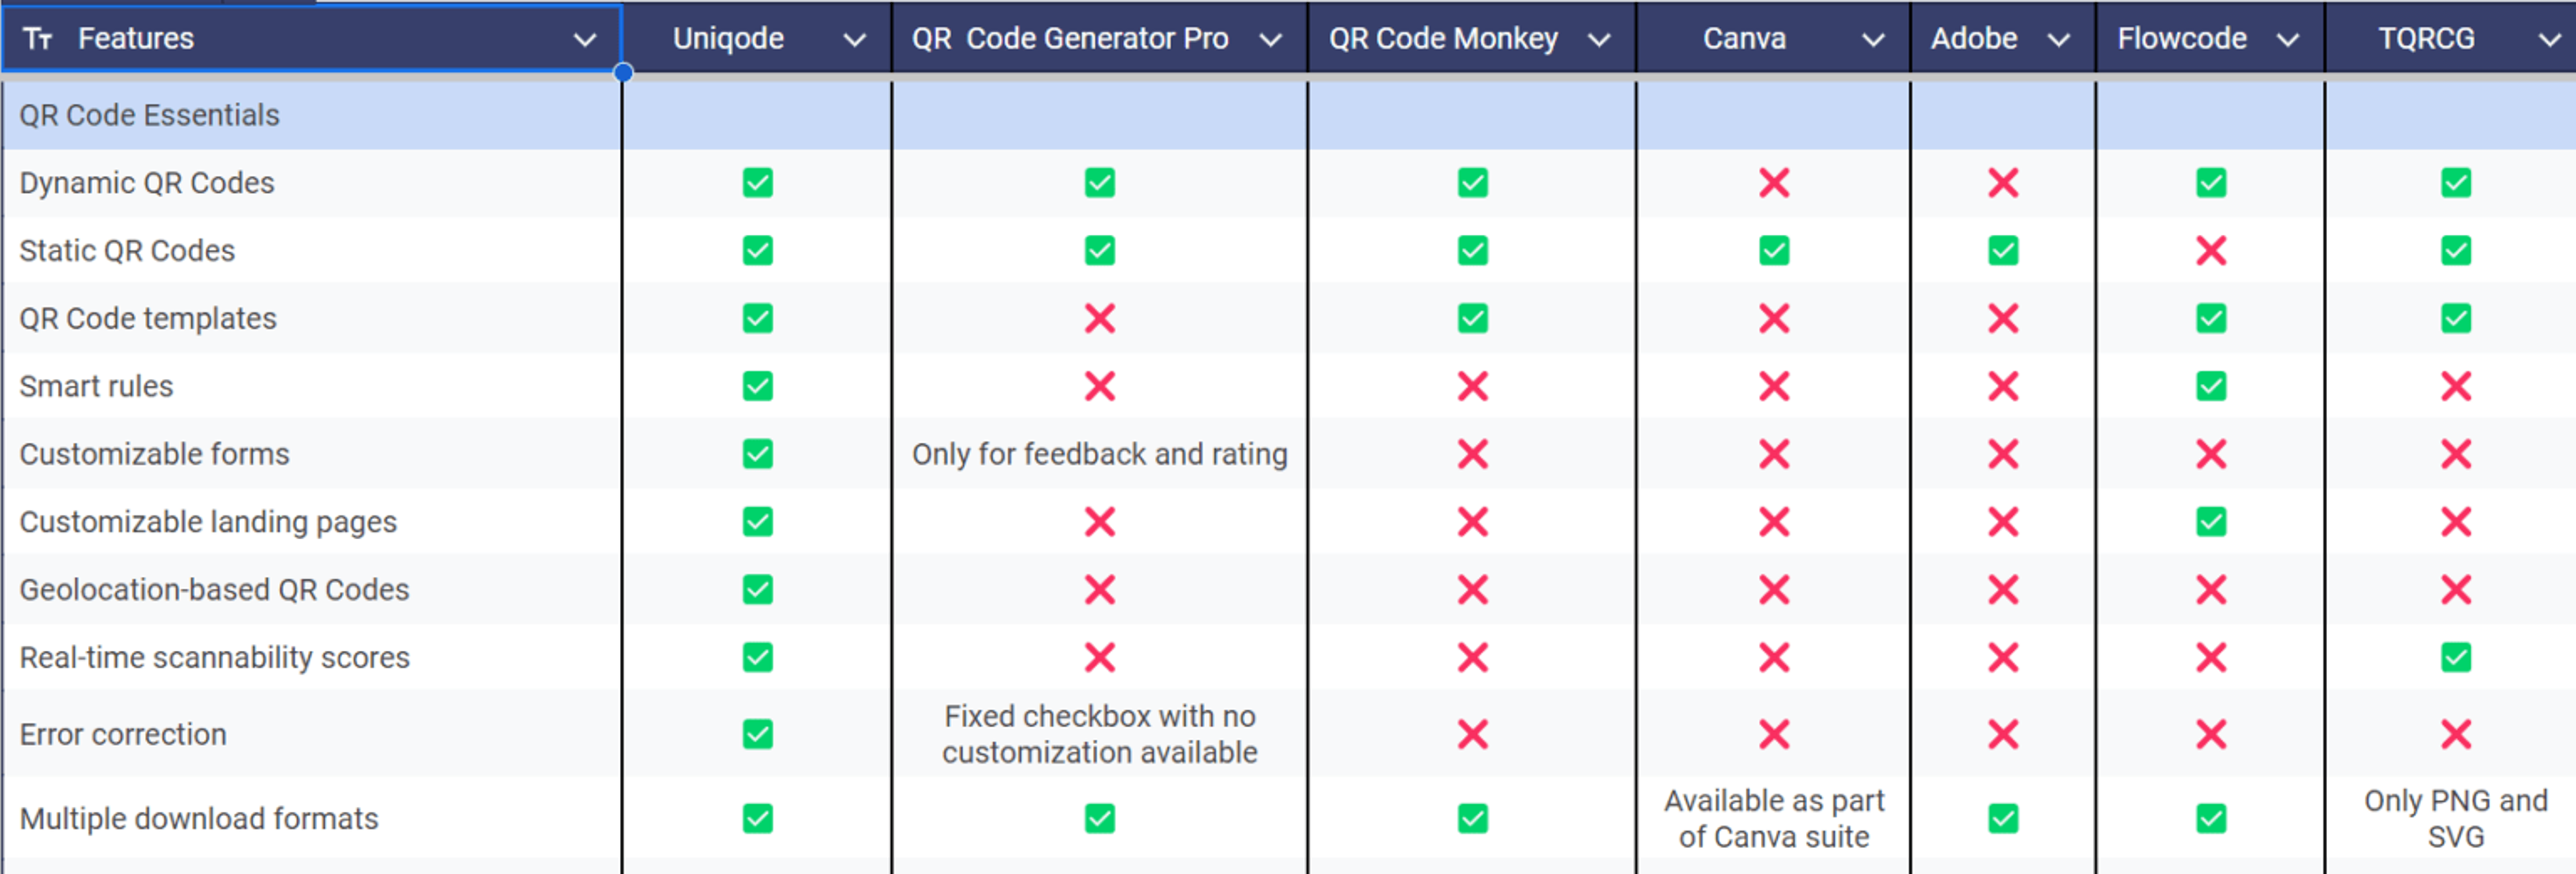Select the Adobe column header
Image resolution: width=2576 pixels, height=874 pixels.
click(x=1974, y=38)
